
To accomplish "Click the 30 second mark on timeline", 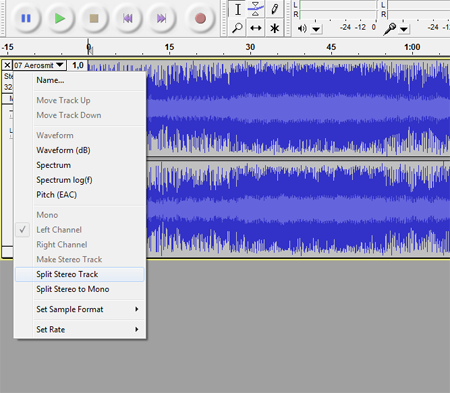I will tap(250, 47).
